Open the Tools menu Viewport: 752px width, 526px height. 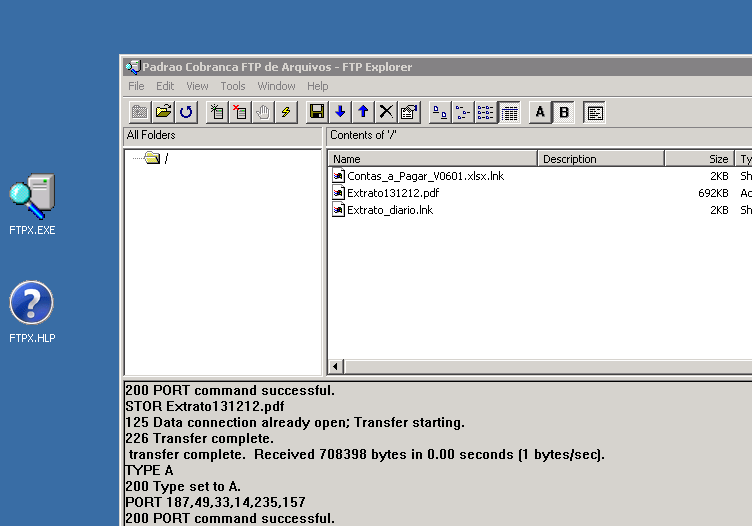point(233,86)
